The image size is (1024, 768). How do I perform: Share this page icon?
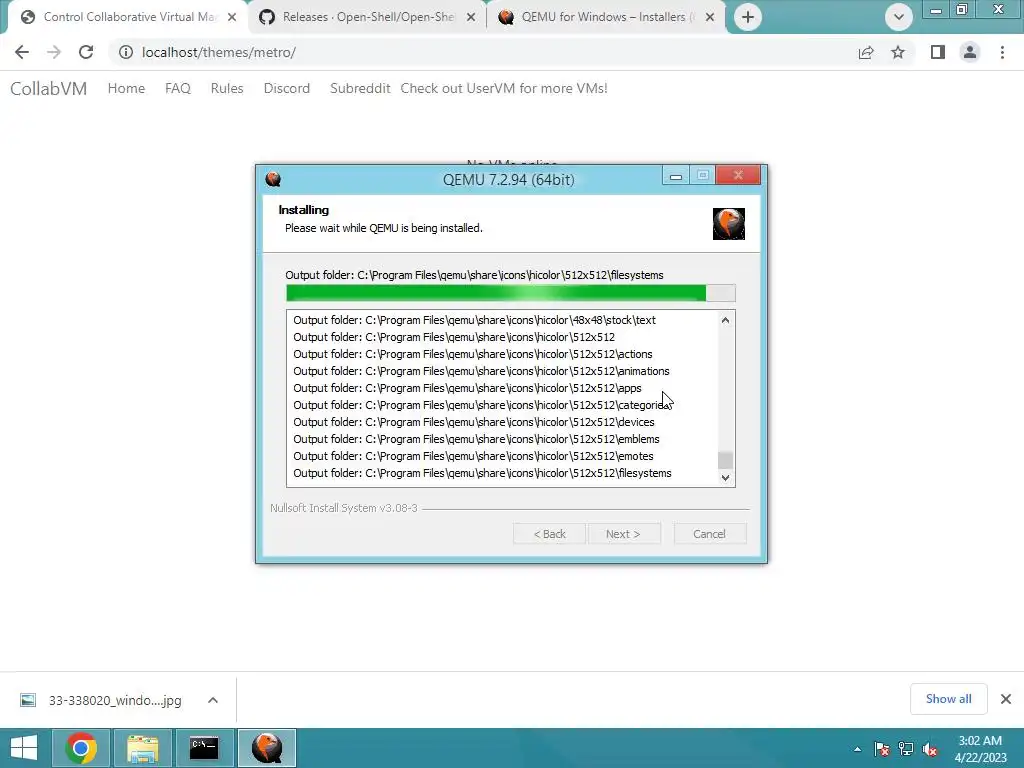pyautogui.click(x=866, y=52)
